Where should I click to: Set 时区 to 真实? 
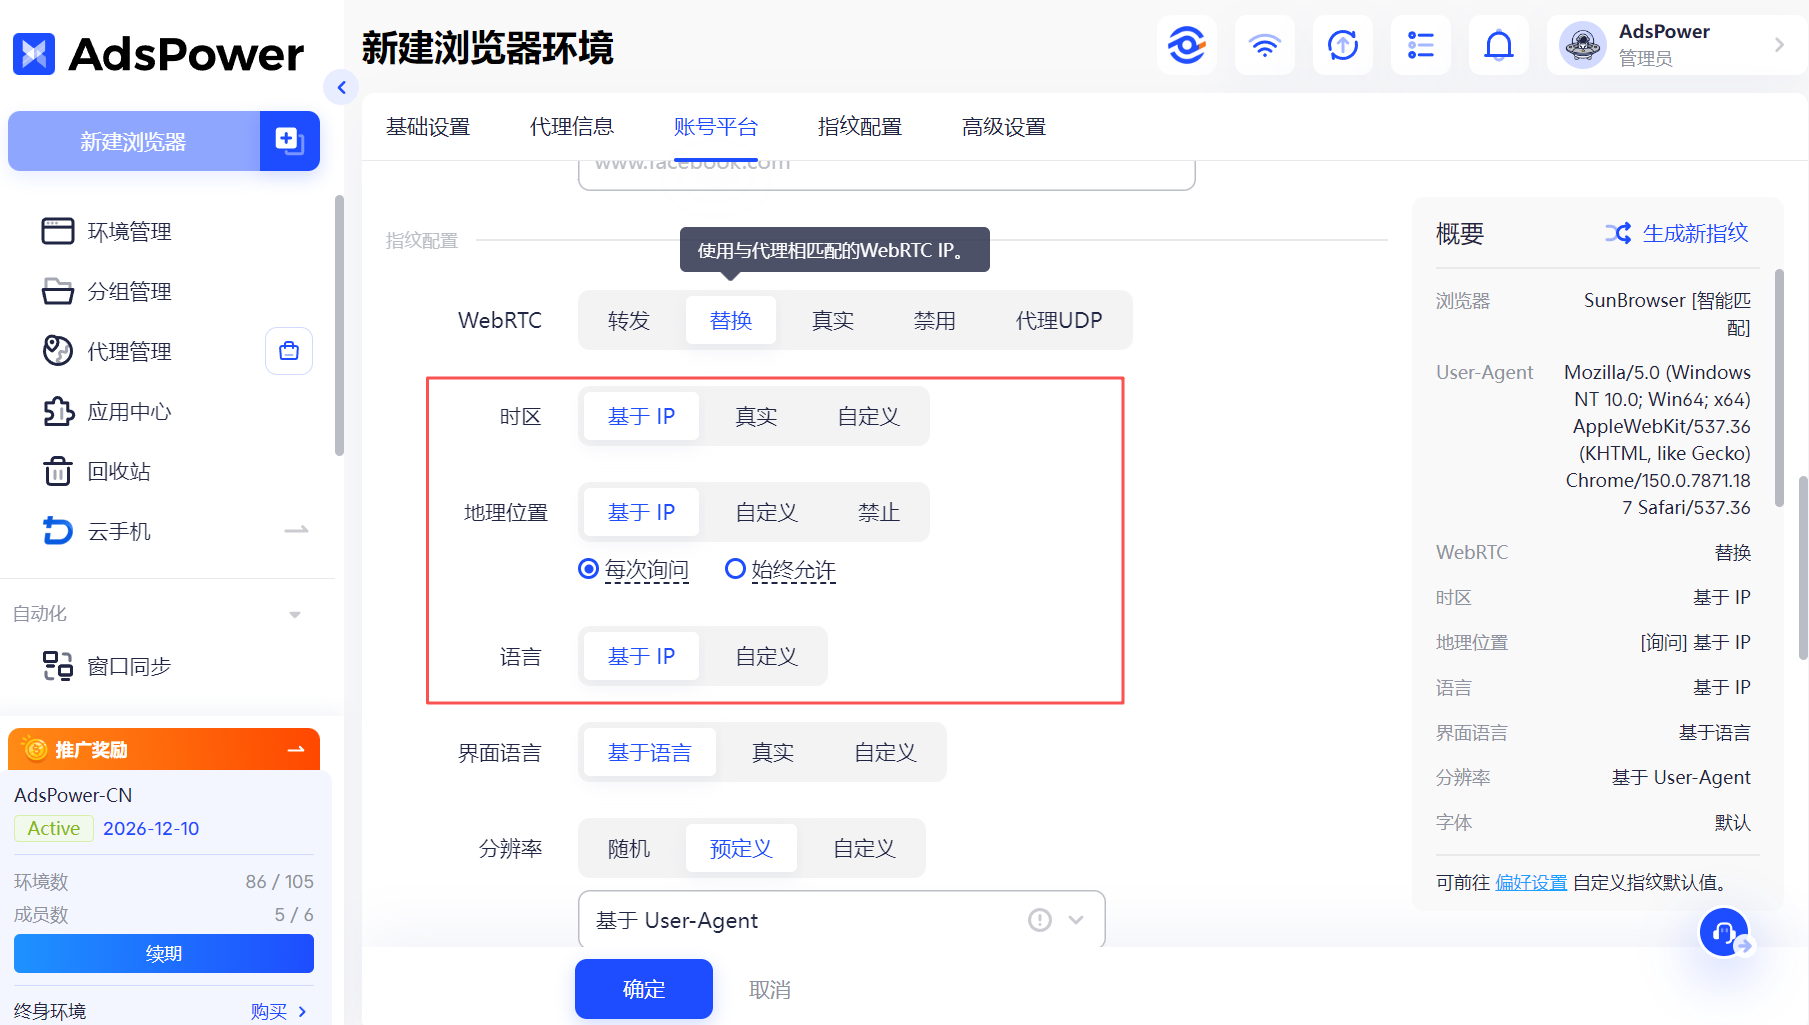[x=756, y=416]
